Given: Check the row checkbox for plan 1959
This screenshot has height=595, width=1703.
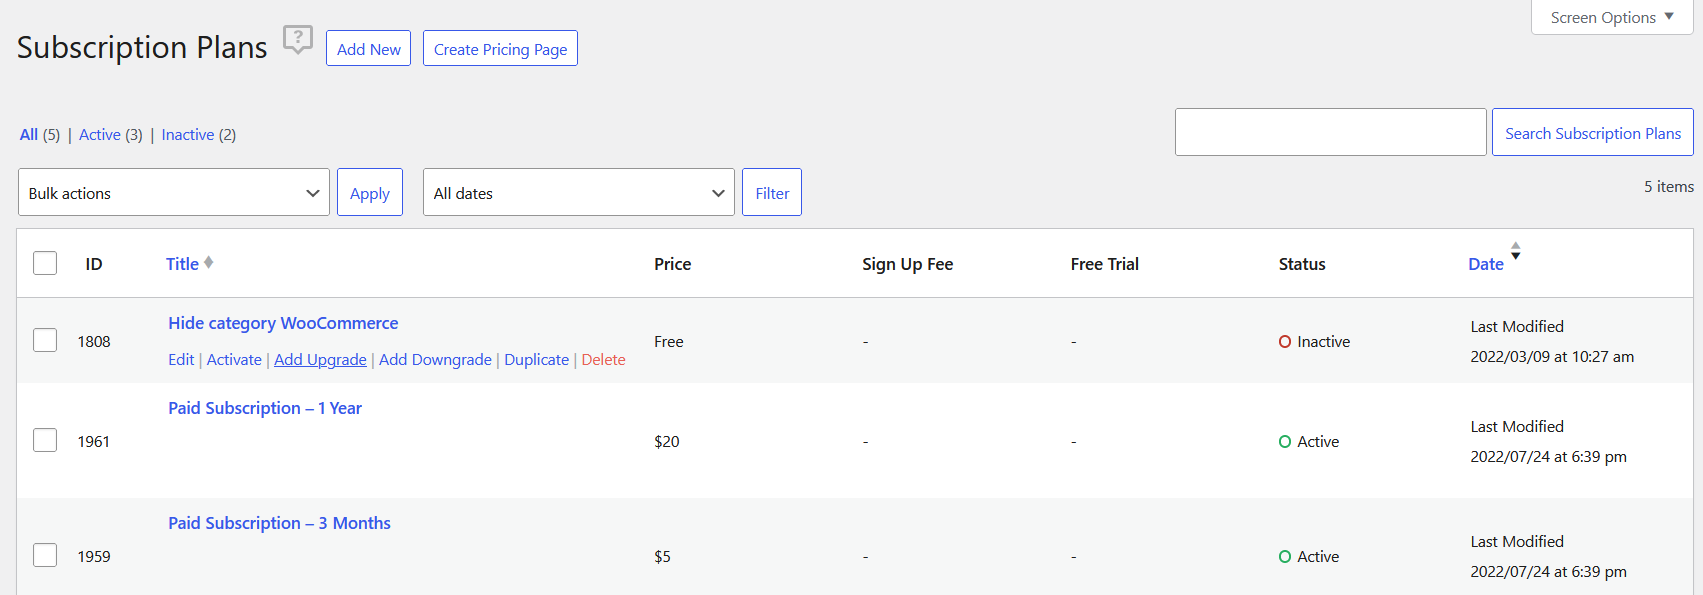Looking at the screenshot, I should [45, 555].
